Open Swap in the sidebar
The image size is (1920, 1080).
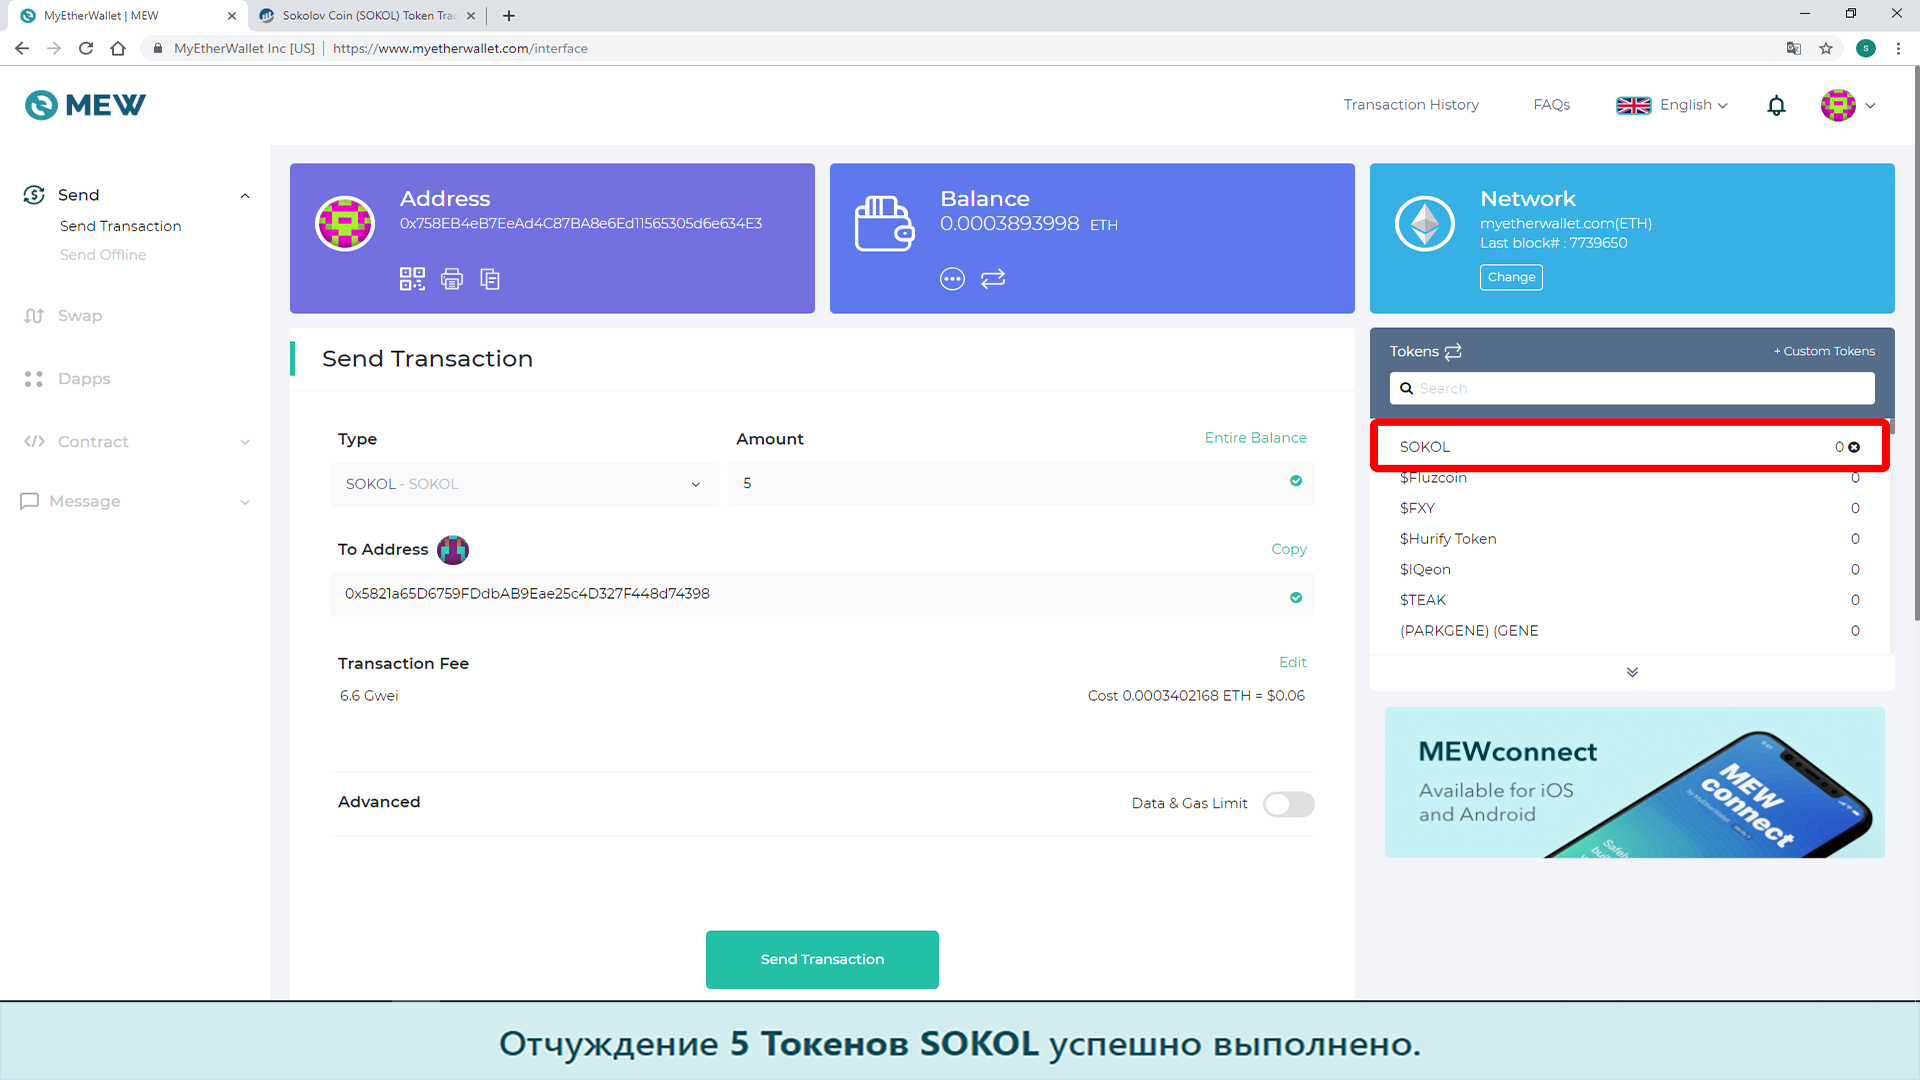click(62, 316)
